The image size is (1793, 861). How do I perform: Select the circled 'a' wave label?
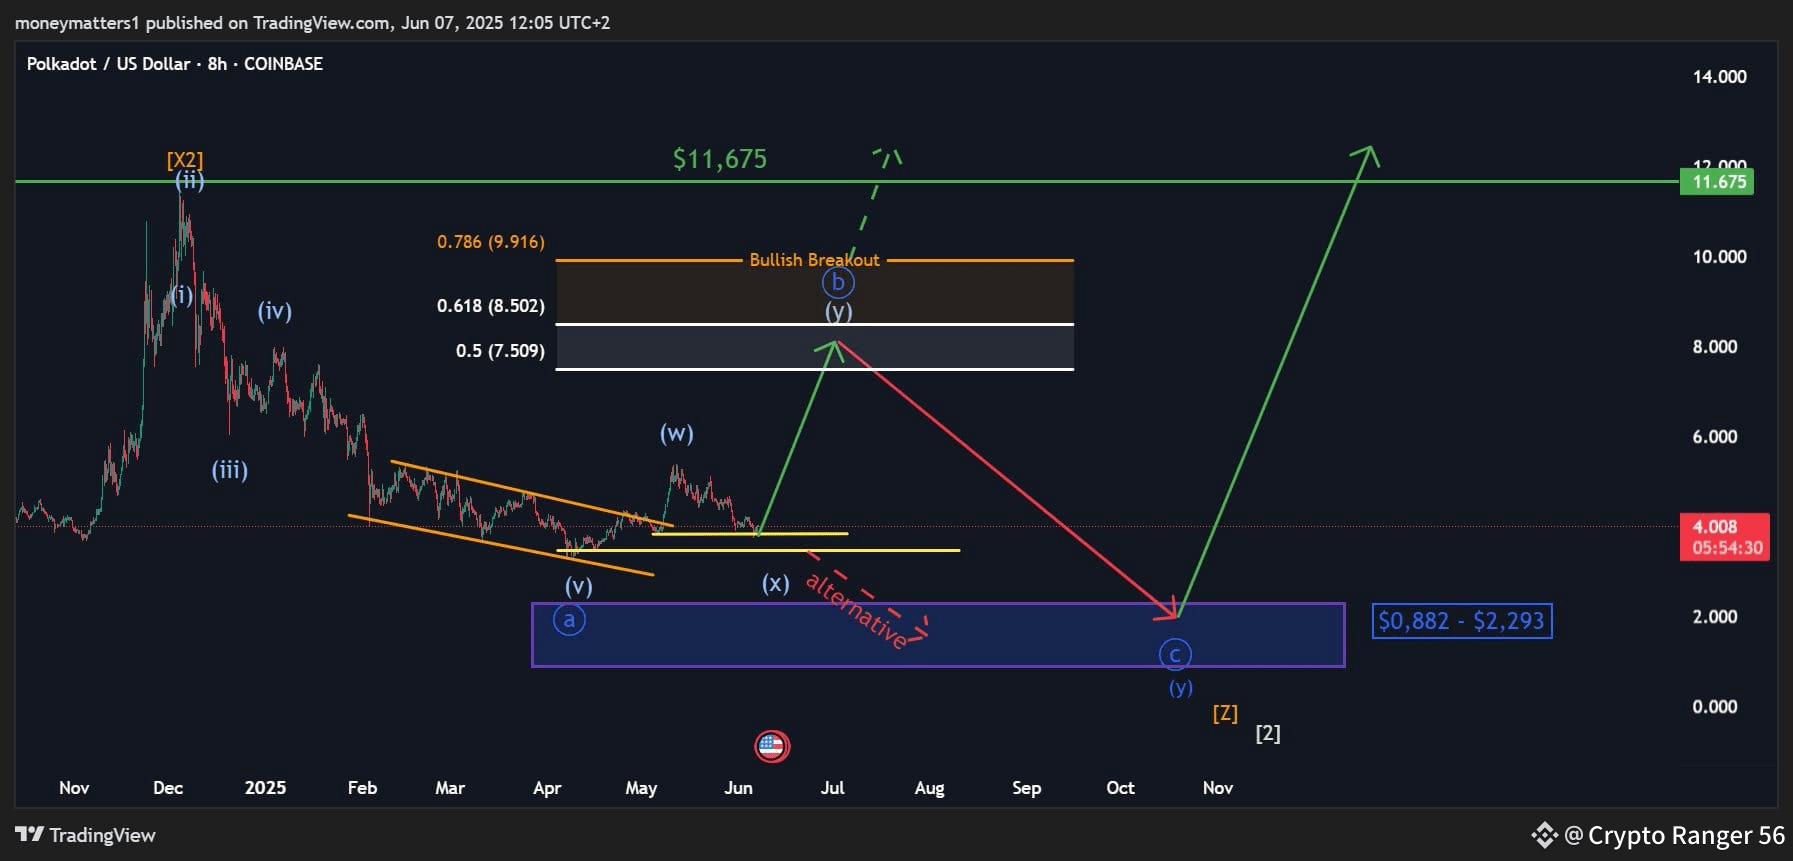(x=570, y=620)
